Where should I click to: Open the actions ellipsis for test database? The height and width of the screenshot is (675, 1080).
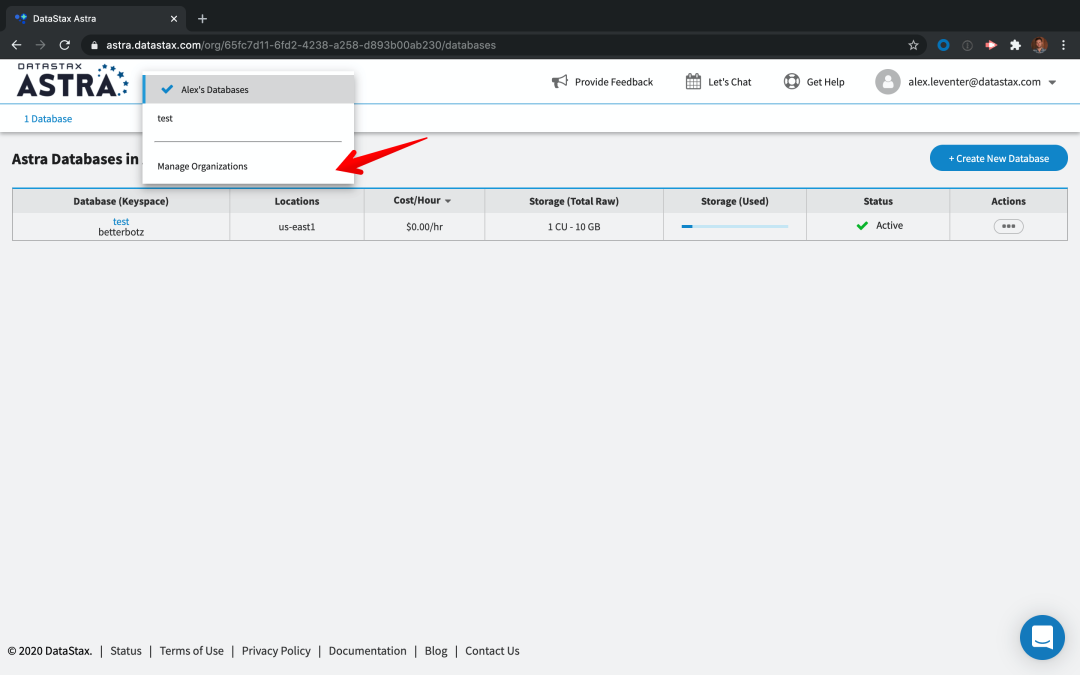pos(1008,226)
